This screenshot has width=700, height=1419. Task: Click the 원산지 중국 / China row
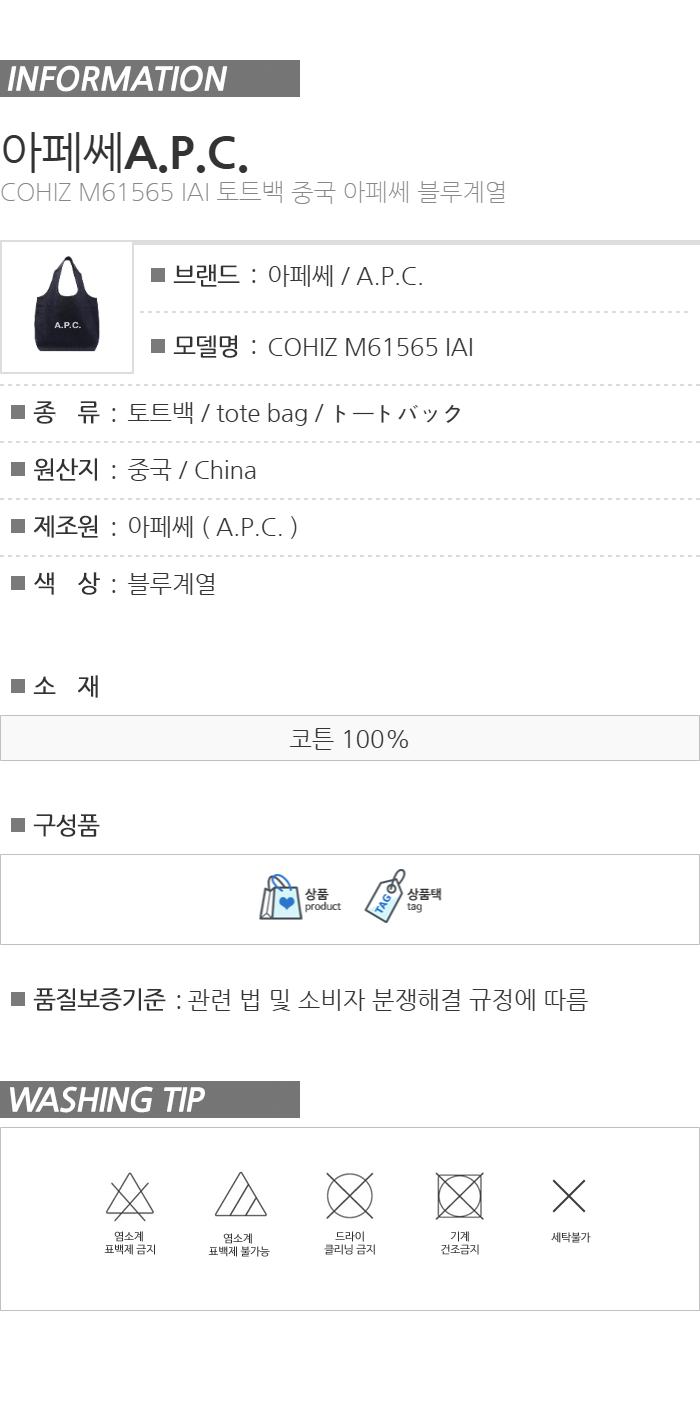tap(350, 470)
